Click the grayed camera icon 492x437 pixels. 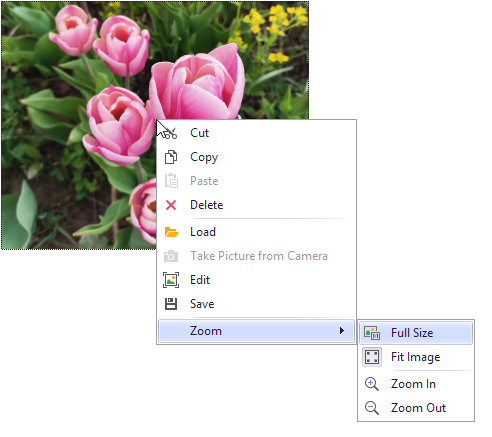[x=171, y=256]
